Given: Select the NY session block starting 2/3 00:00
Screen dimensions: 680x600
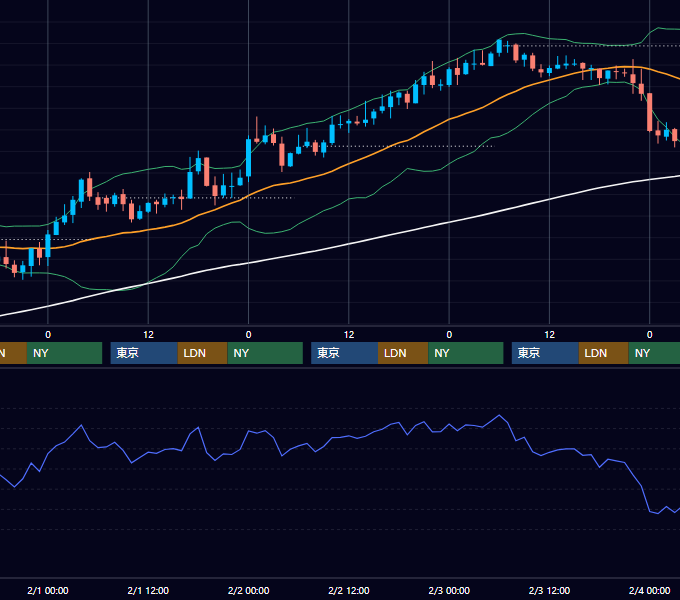Looking at the screenshot, I should 466,353.
